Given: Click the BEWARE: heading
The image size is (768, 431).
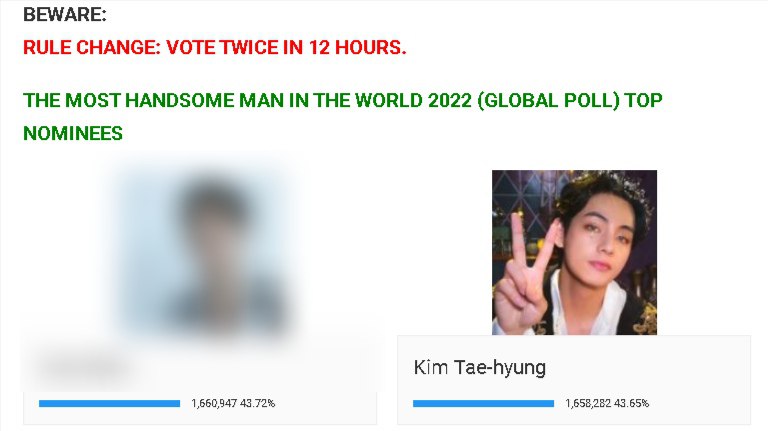Looking at the screenshot, I should (65, 14).
